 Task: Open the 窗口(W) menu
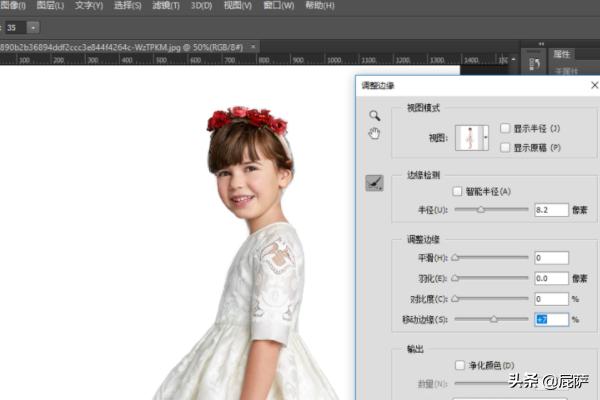pyautogui.click(x=280, y=6)
